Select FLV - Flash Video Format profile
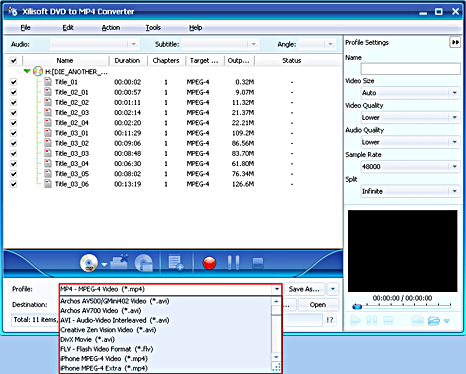The height and width of the screenshot is (374, 466). tap(166, 349)
